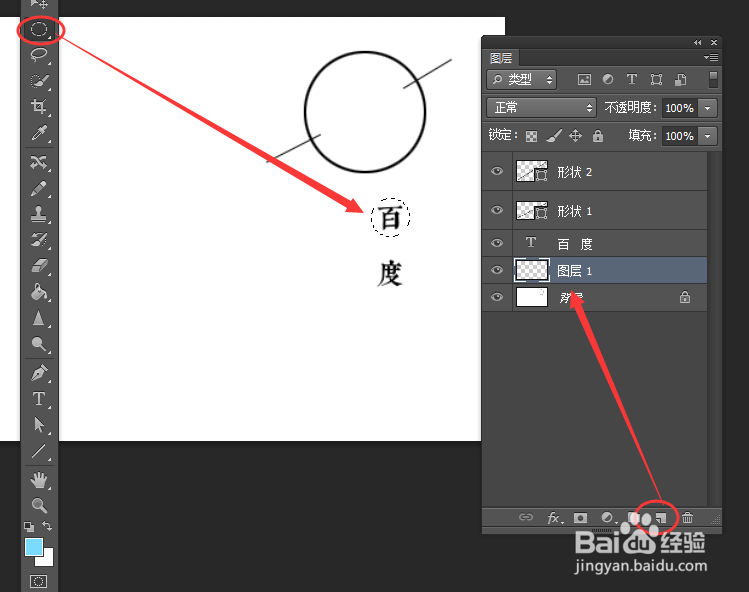749x592 pixels.
Task: Filter layers by smart objects
Action: click(x=681, y=79)
